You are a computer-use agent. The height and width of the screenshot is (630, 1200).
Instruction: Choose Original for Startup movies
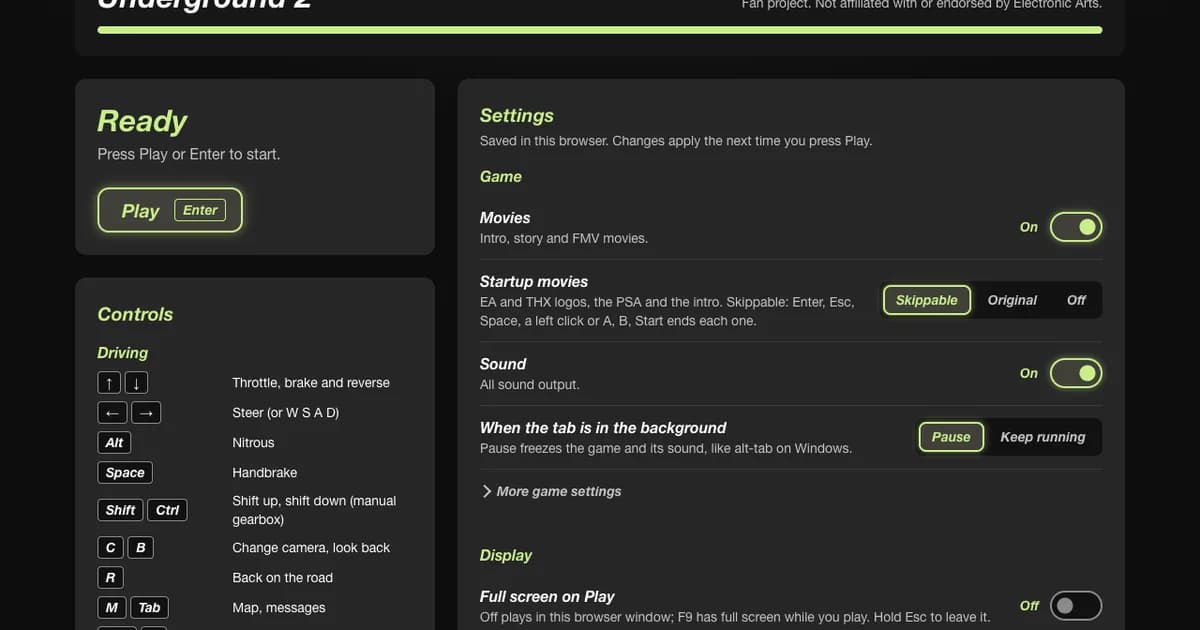coord(1012,300)
